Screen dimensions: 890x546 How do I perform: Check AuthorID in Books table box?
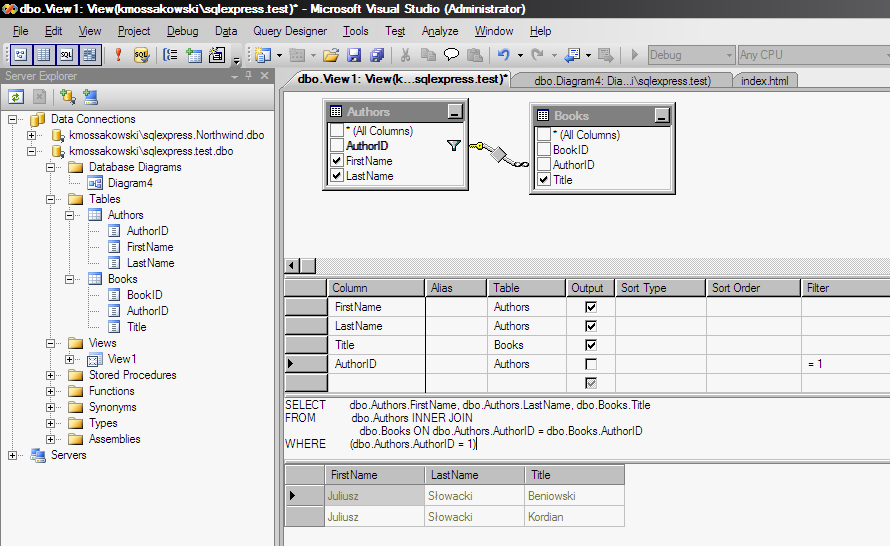(544, 165)
